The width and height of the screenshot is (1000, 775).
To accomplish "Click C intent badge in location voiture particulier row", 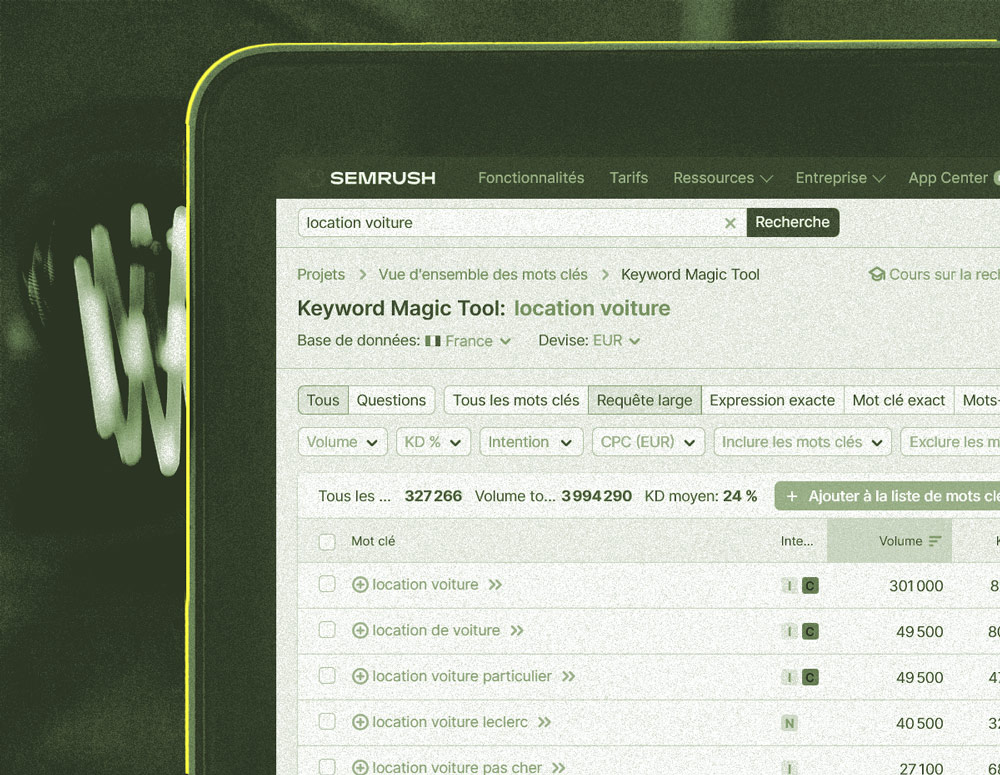I will click(810, 678).
